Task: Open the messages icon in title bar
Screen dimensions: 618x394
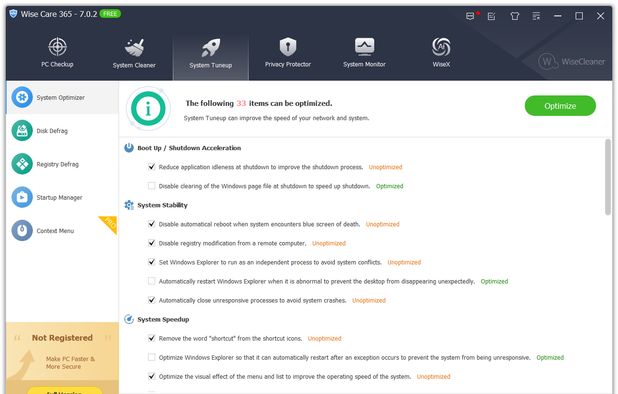Action: (470, 16)
